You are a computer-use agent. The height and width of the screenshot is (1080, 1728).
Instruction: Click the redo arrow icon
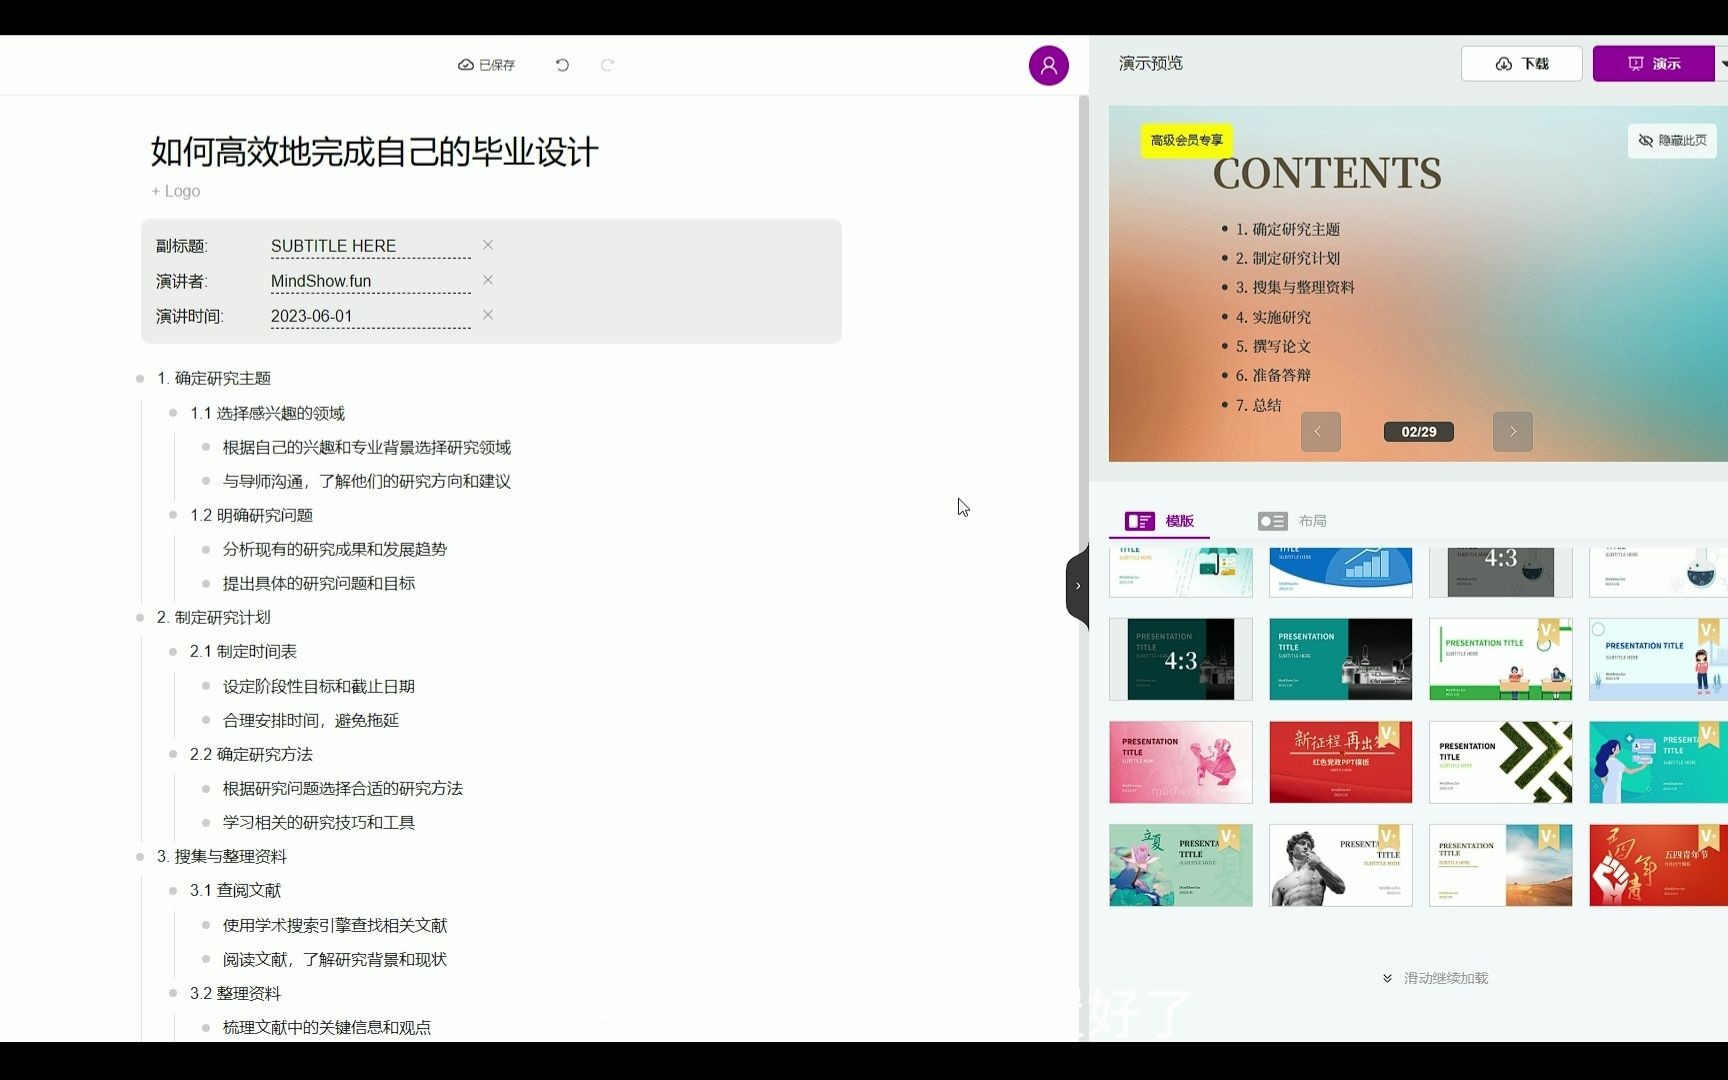(607, 65)
